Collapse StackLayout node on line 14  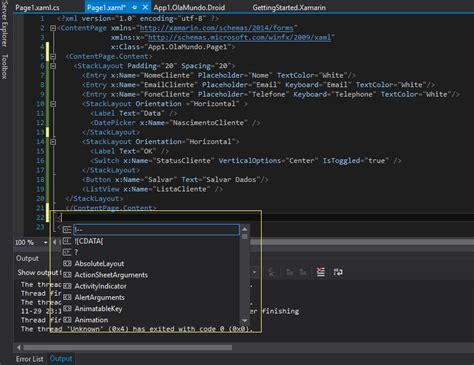click(53, 142)
